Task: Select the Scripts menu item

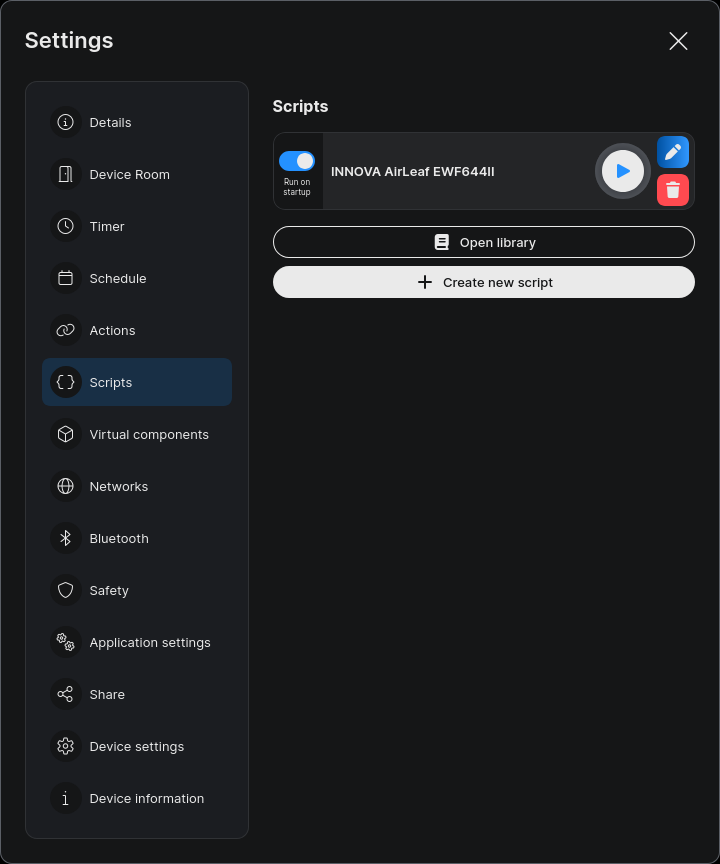Action: tap(137, 382)
